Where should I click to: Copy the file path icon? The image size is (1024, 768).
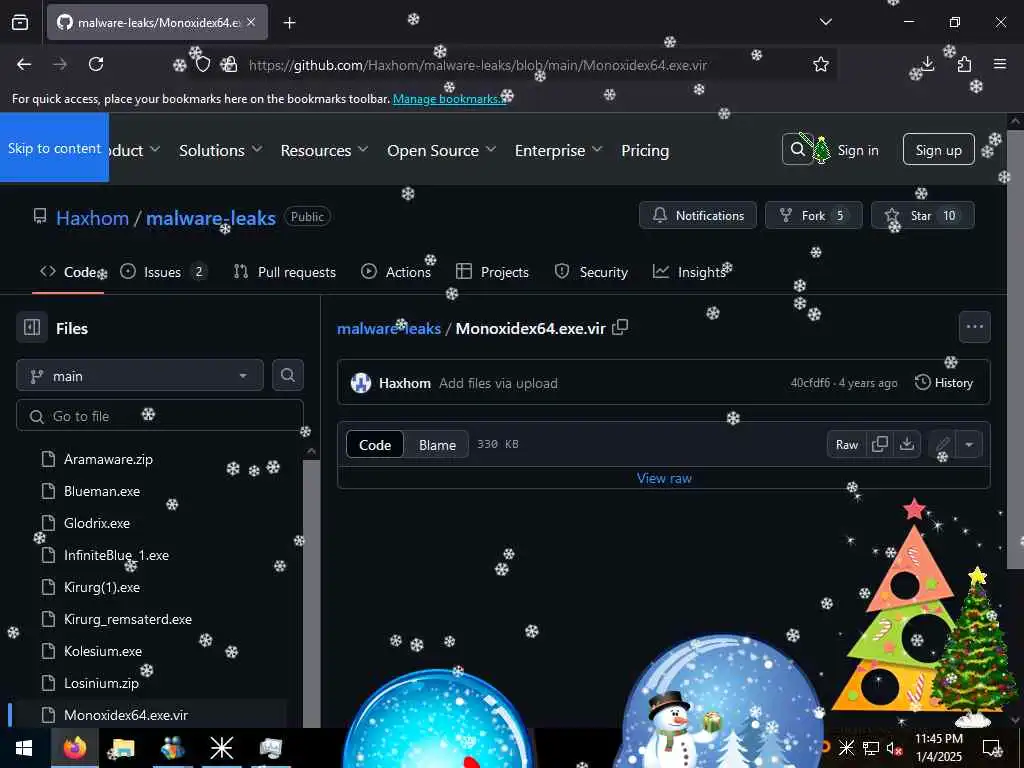[x=620, y=327]
